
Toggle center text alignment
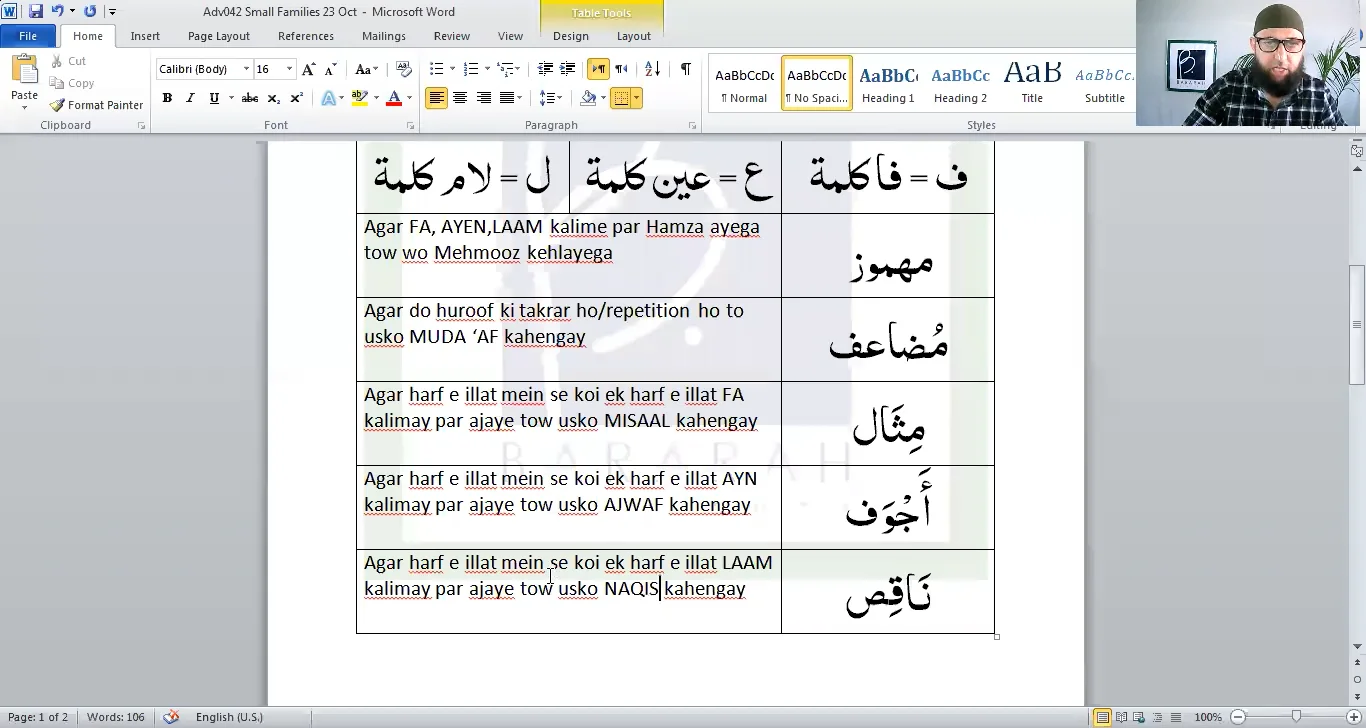(x=460, y=98)
